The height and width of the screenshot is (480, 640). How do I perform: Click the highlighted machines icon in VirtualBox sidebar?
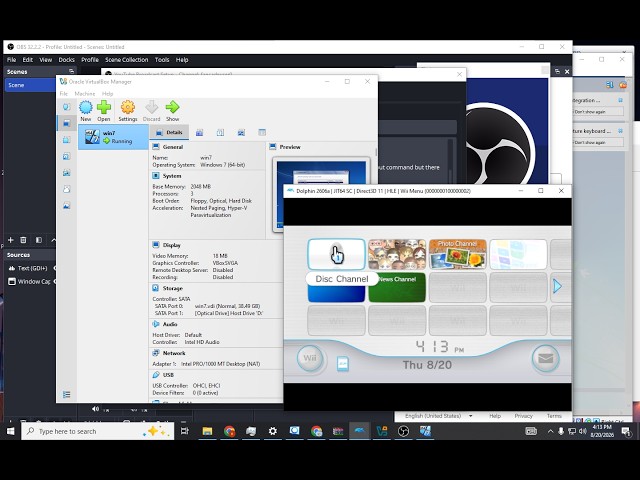pyautogui.click(x=67, y=123)
